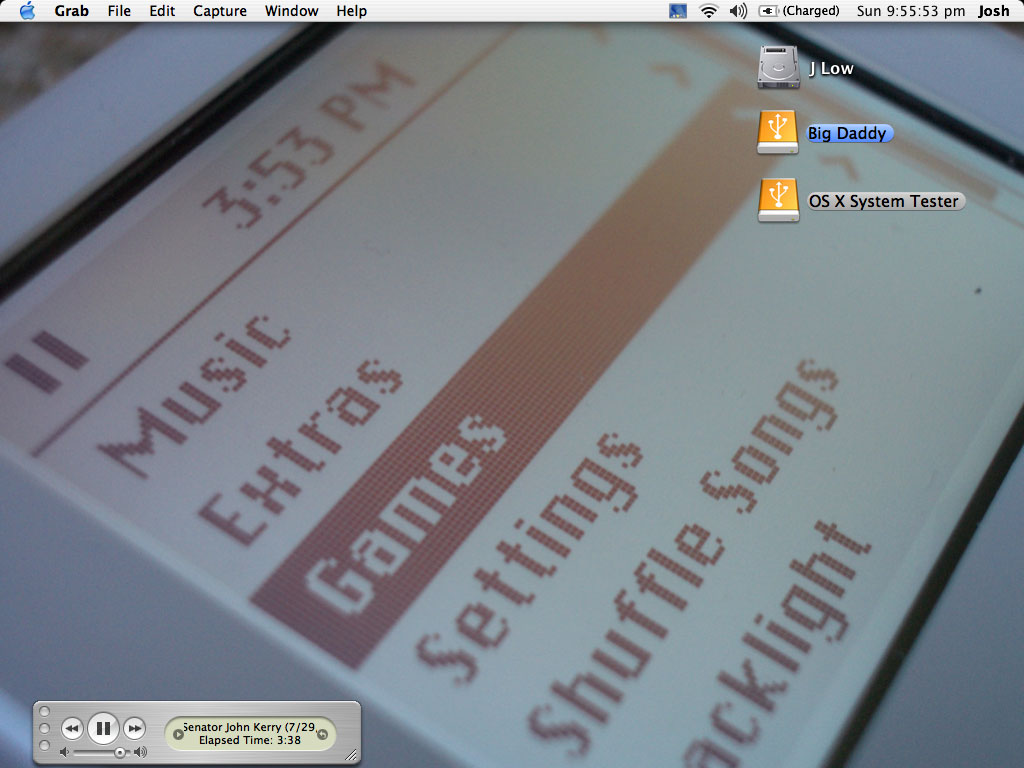Image resolution: width=1024 pixels, height=768 pixels.
Task: Open the Edit menu
Action: (162, 11)
